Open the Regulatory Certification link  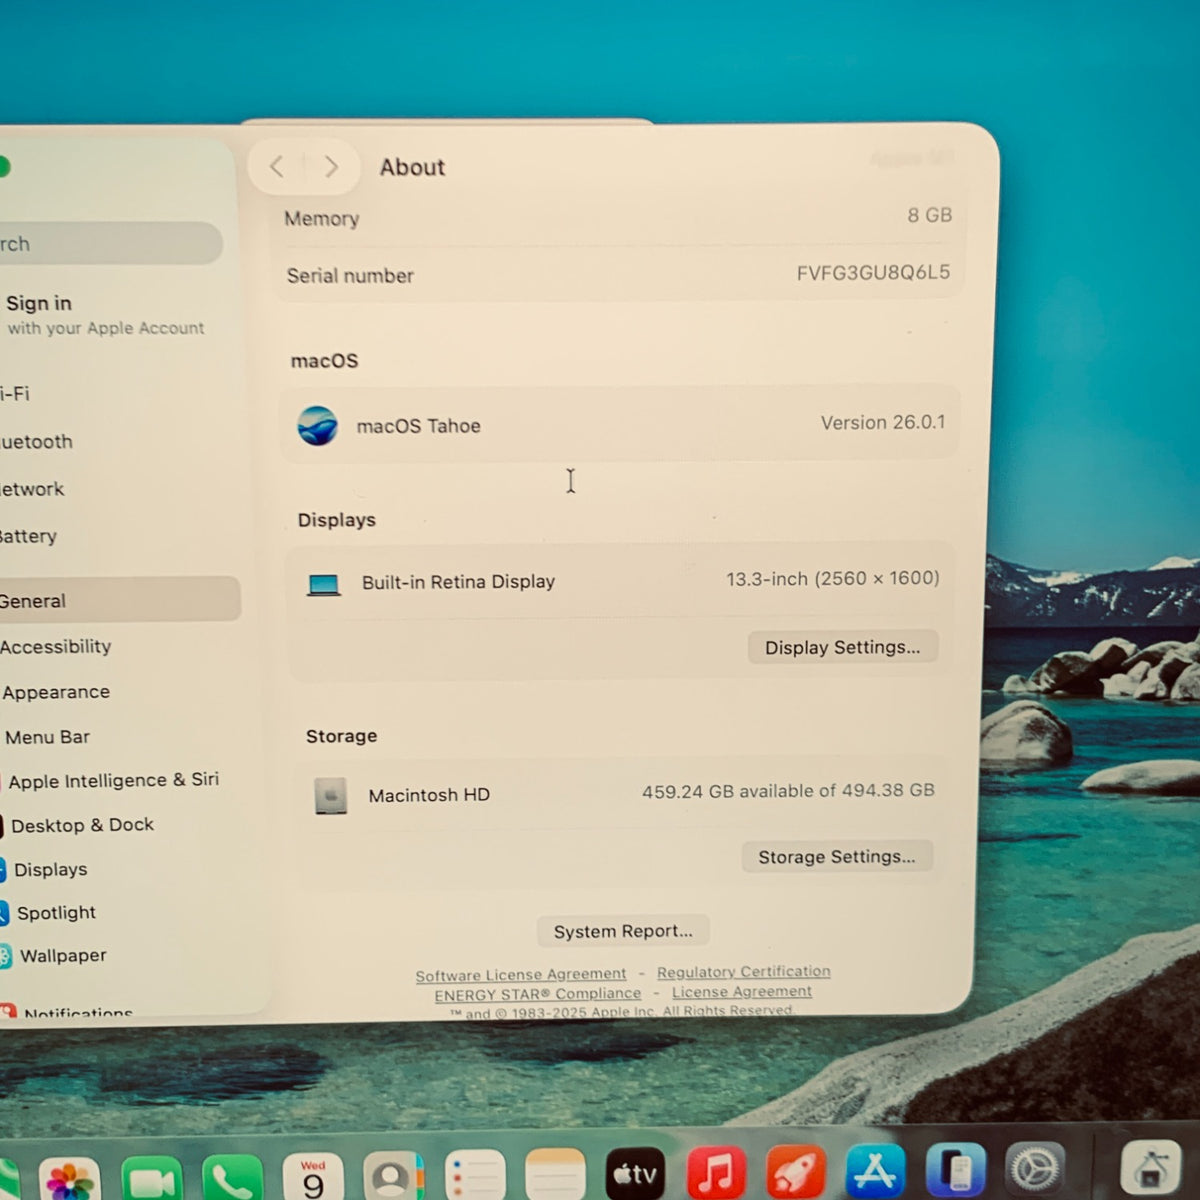tap(743, 972)
